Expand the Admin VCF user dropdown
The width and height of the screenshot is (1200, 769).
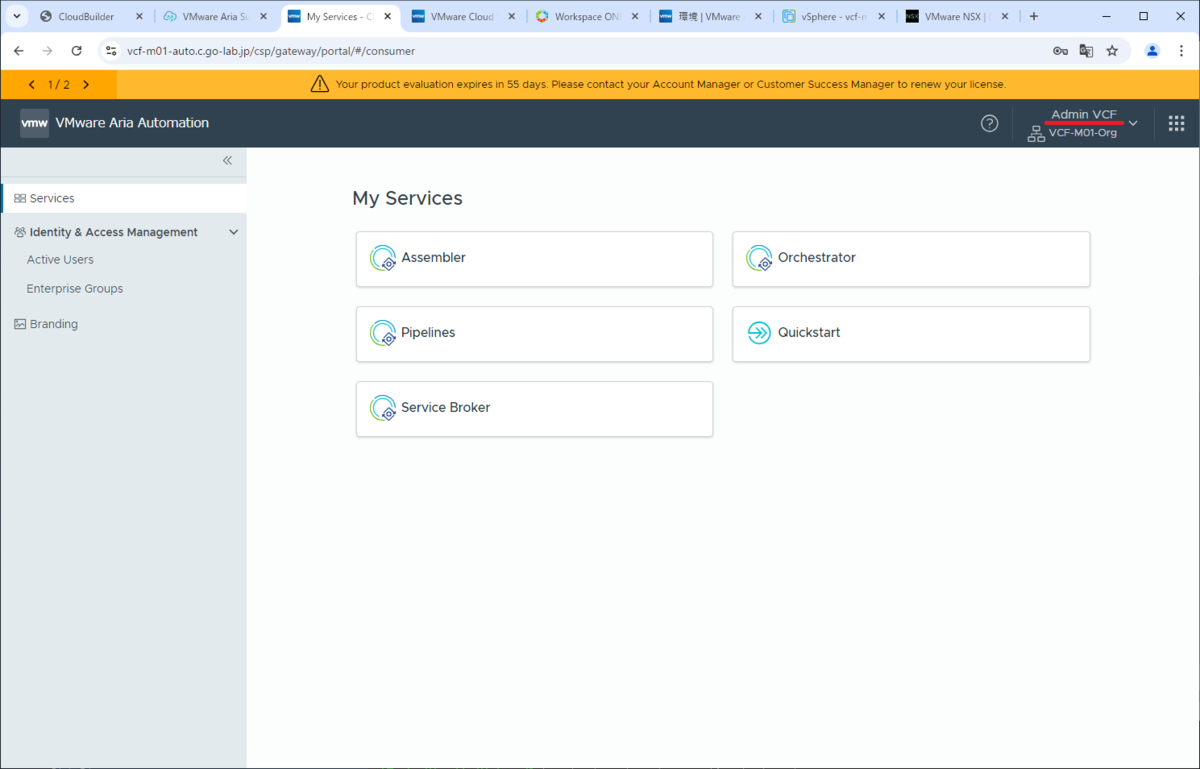pyautogui.click(x=1133, y=123)
